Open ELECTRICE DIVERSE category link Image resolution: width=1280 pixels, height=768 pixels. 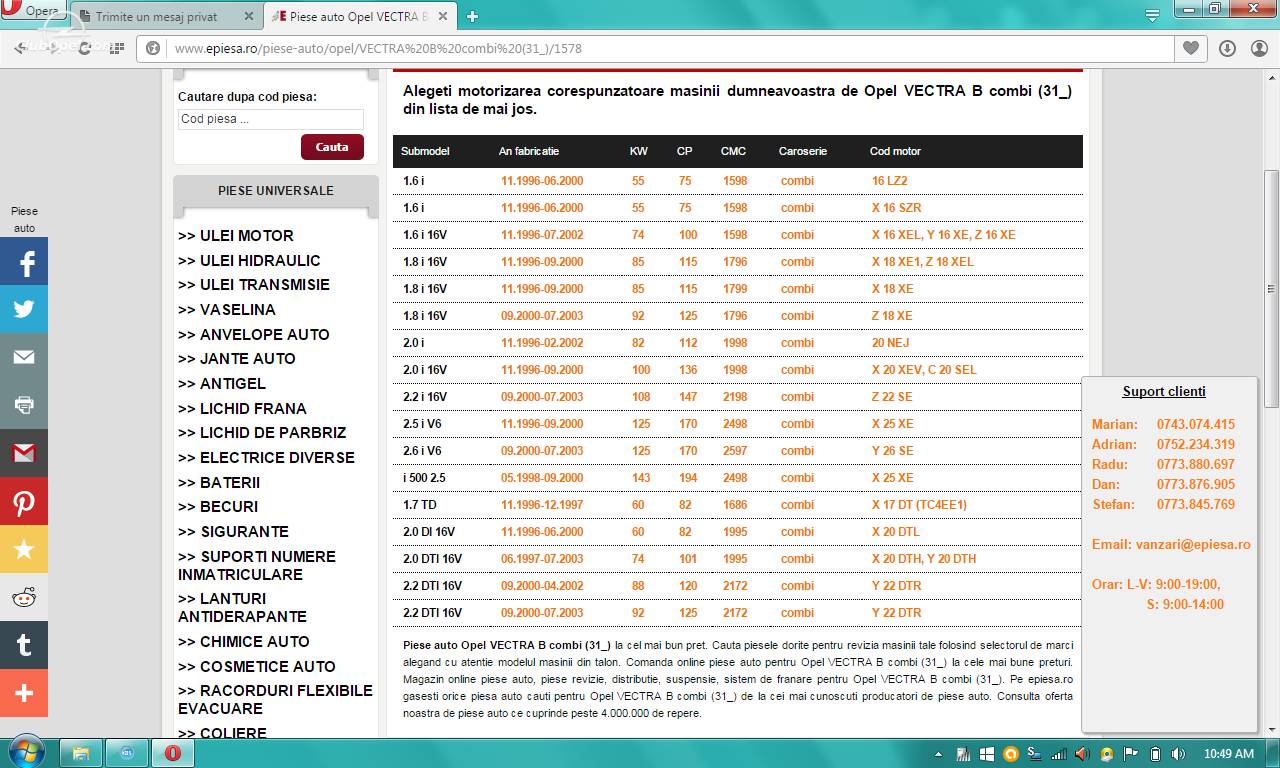266,458
